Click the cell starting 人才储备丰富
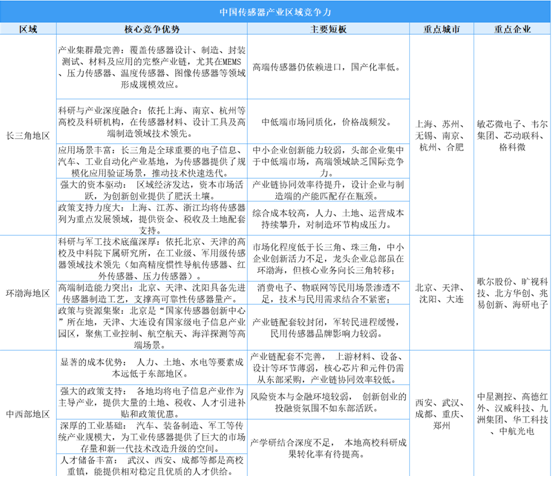 click(x=152, y=466)
